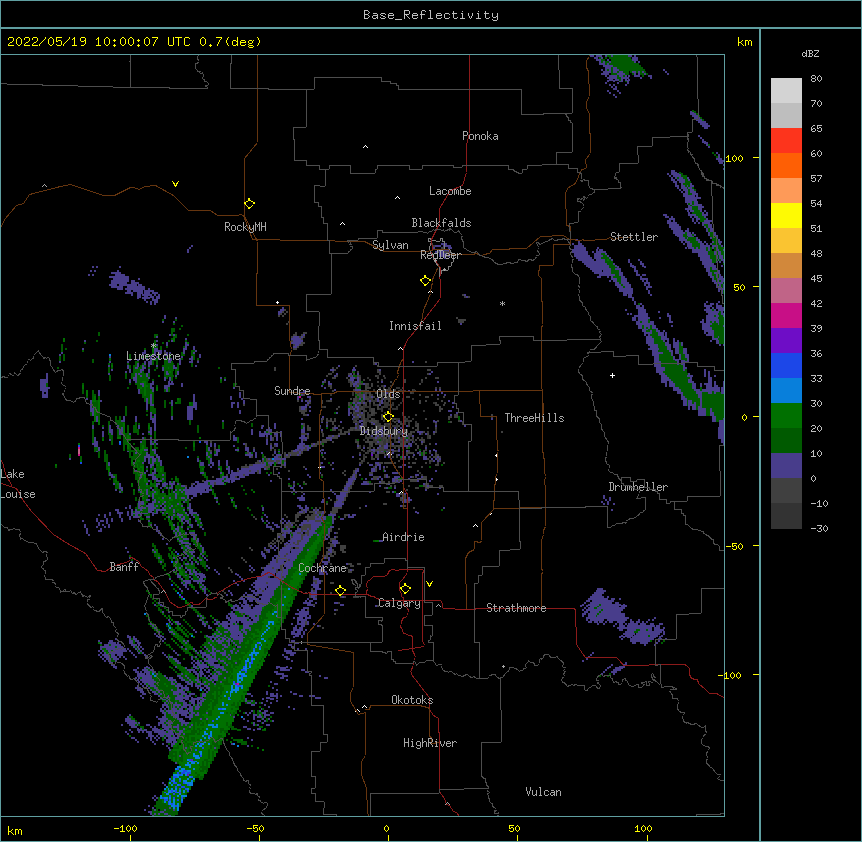Image resolution: width=862 pixels, height=842 pixels.
Task: Click the yellow diamond marker near RockyMH
Action: click(x=249, y=204)
